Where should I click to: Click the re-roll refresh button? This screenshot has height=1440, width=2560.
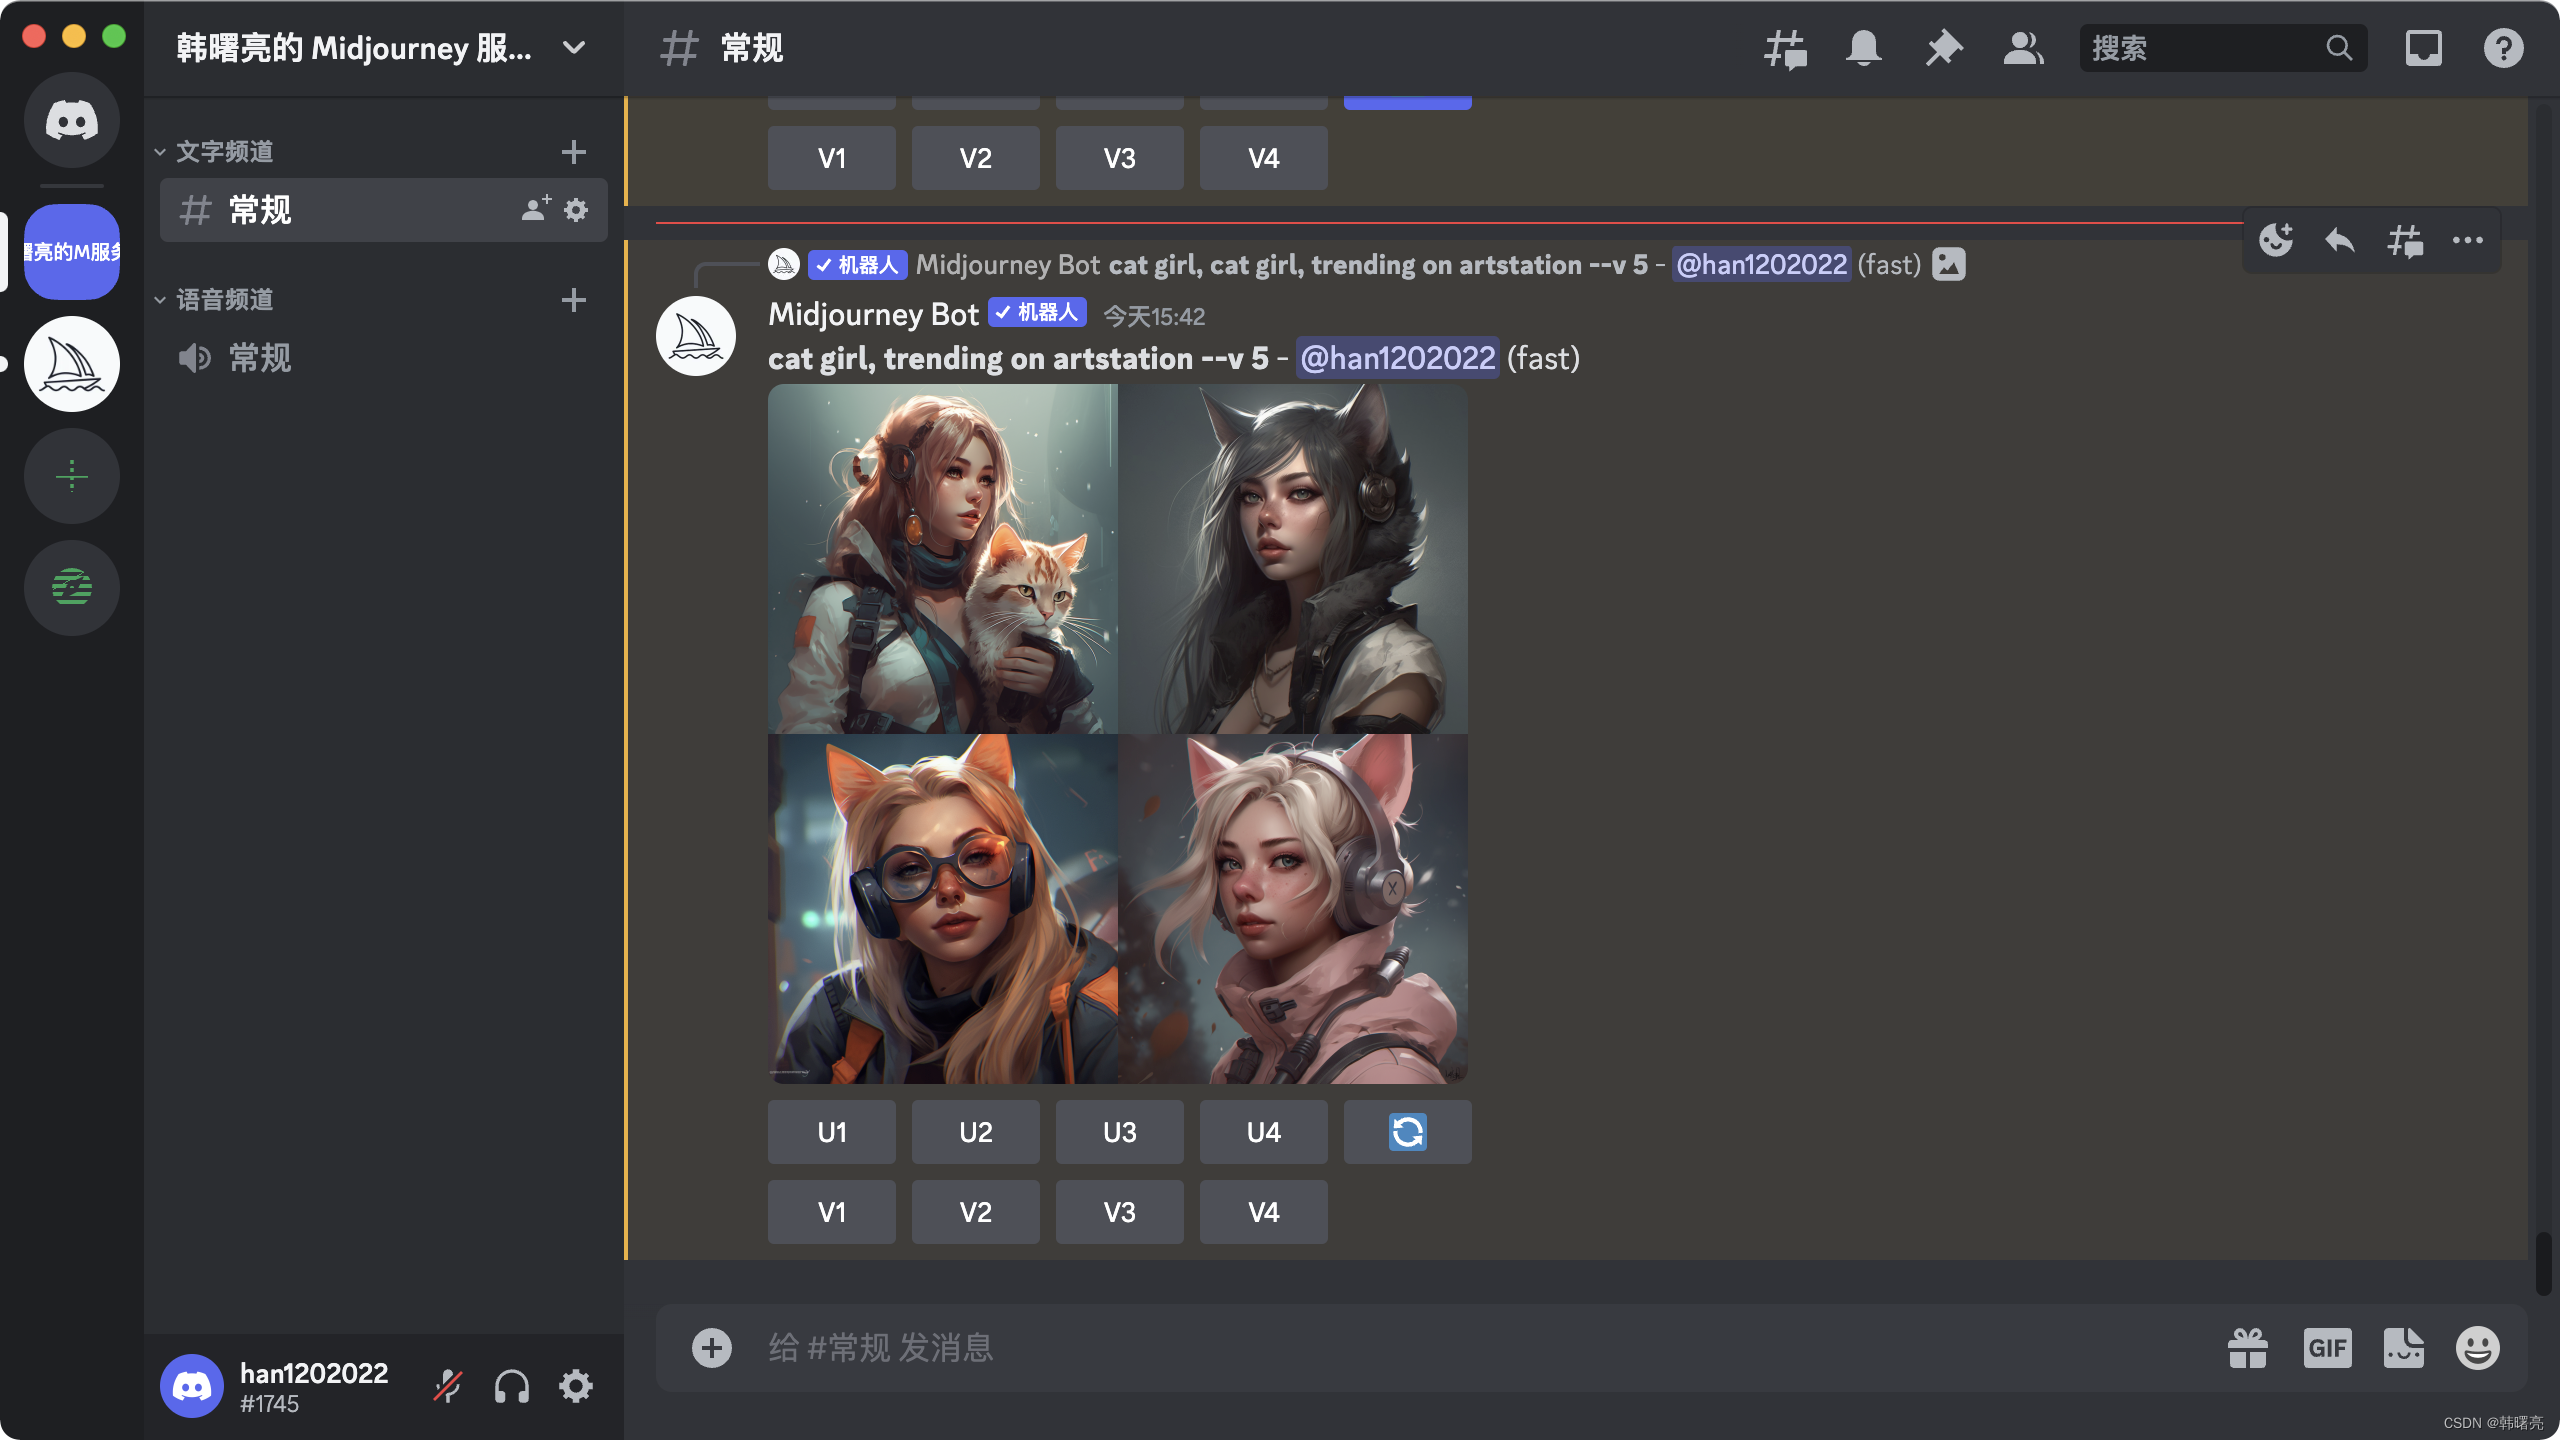1407,1132
